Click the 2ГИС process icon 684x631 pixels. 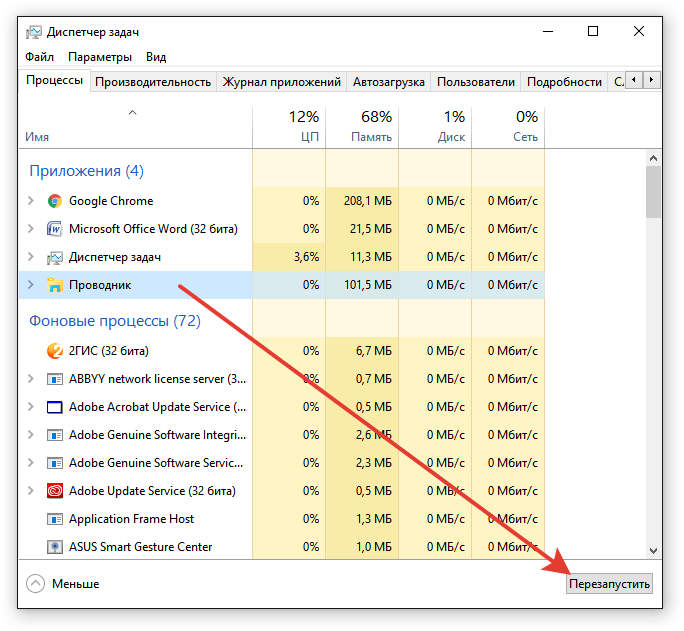tap(55, 351)
